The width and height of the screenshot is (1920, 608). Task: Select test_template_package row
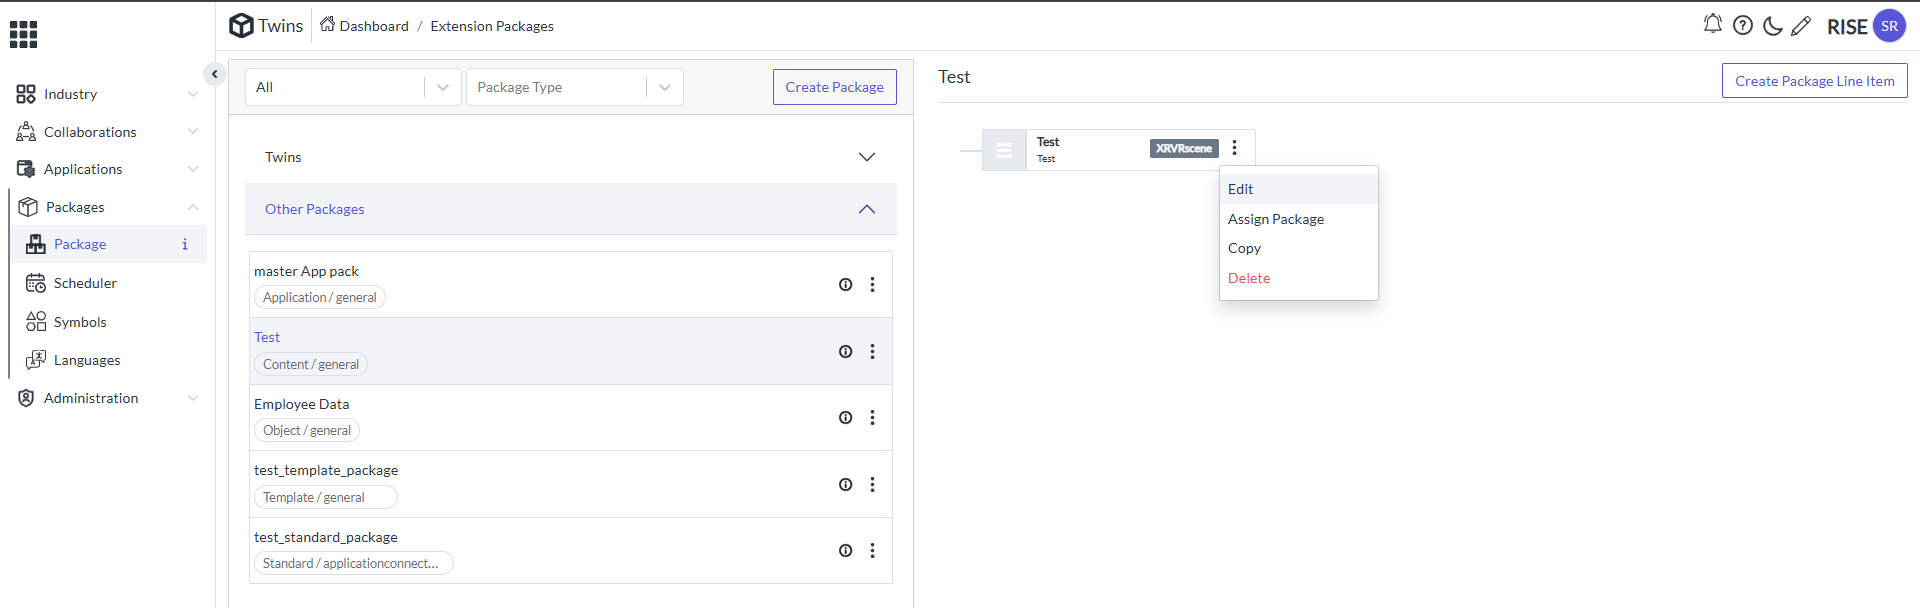(570, 484)
